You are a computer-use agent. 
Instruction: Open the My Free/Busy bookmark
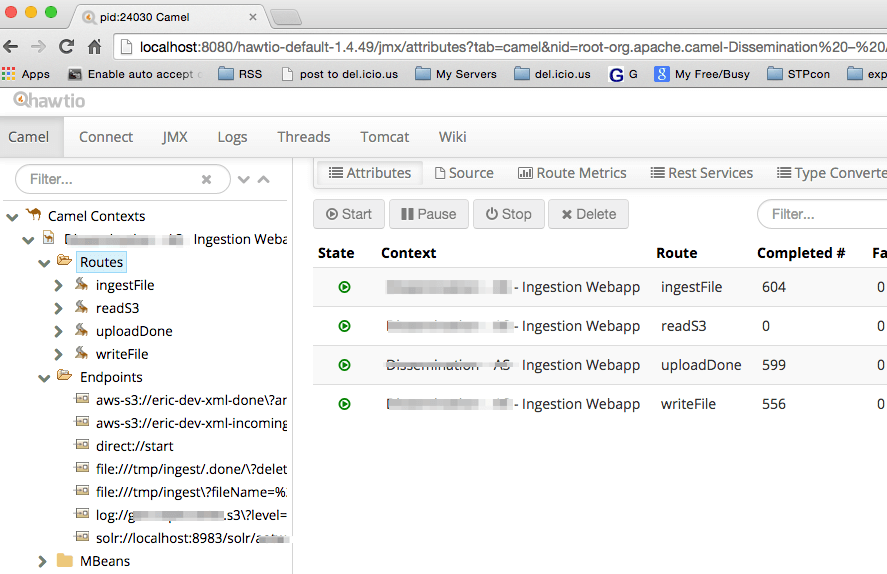point(702,74)
